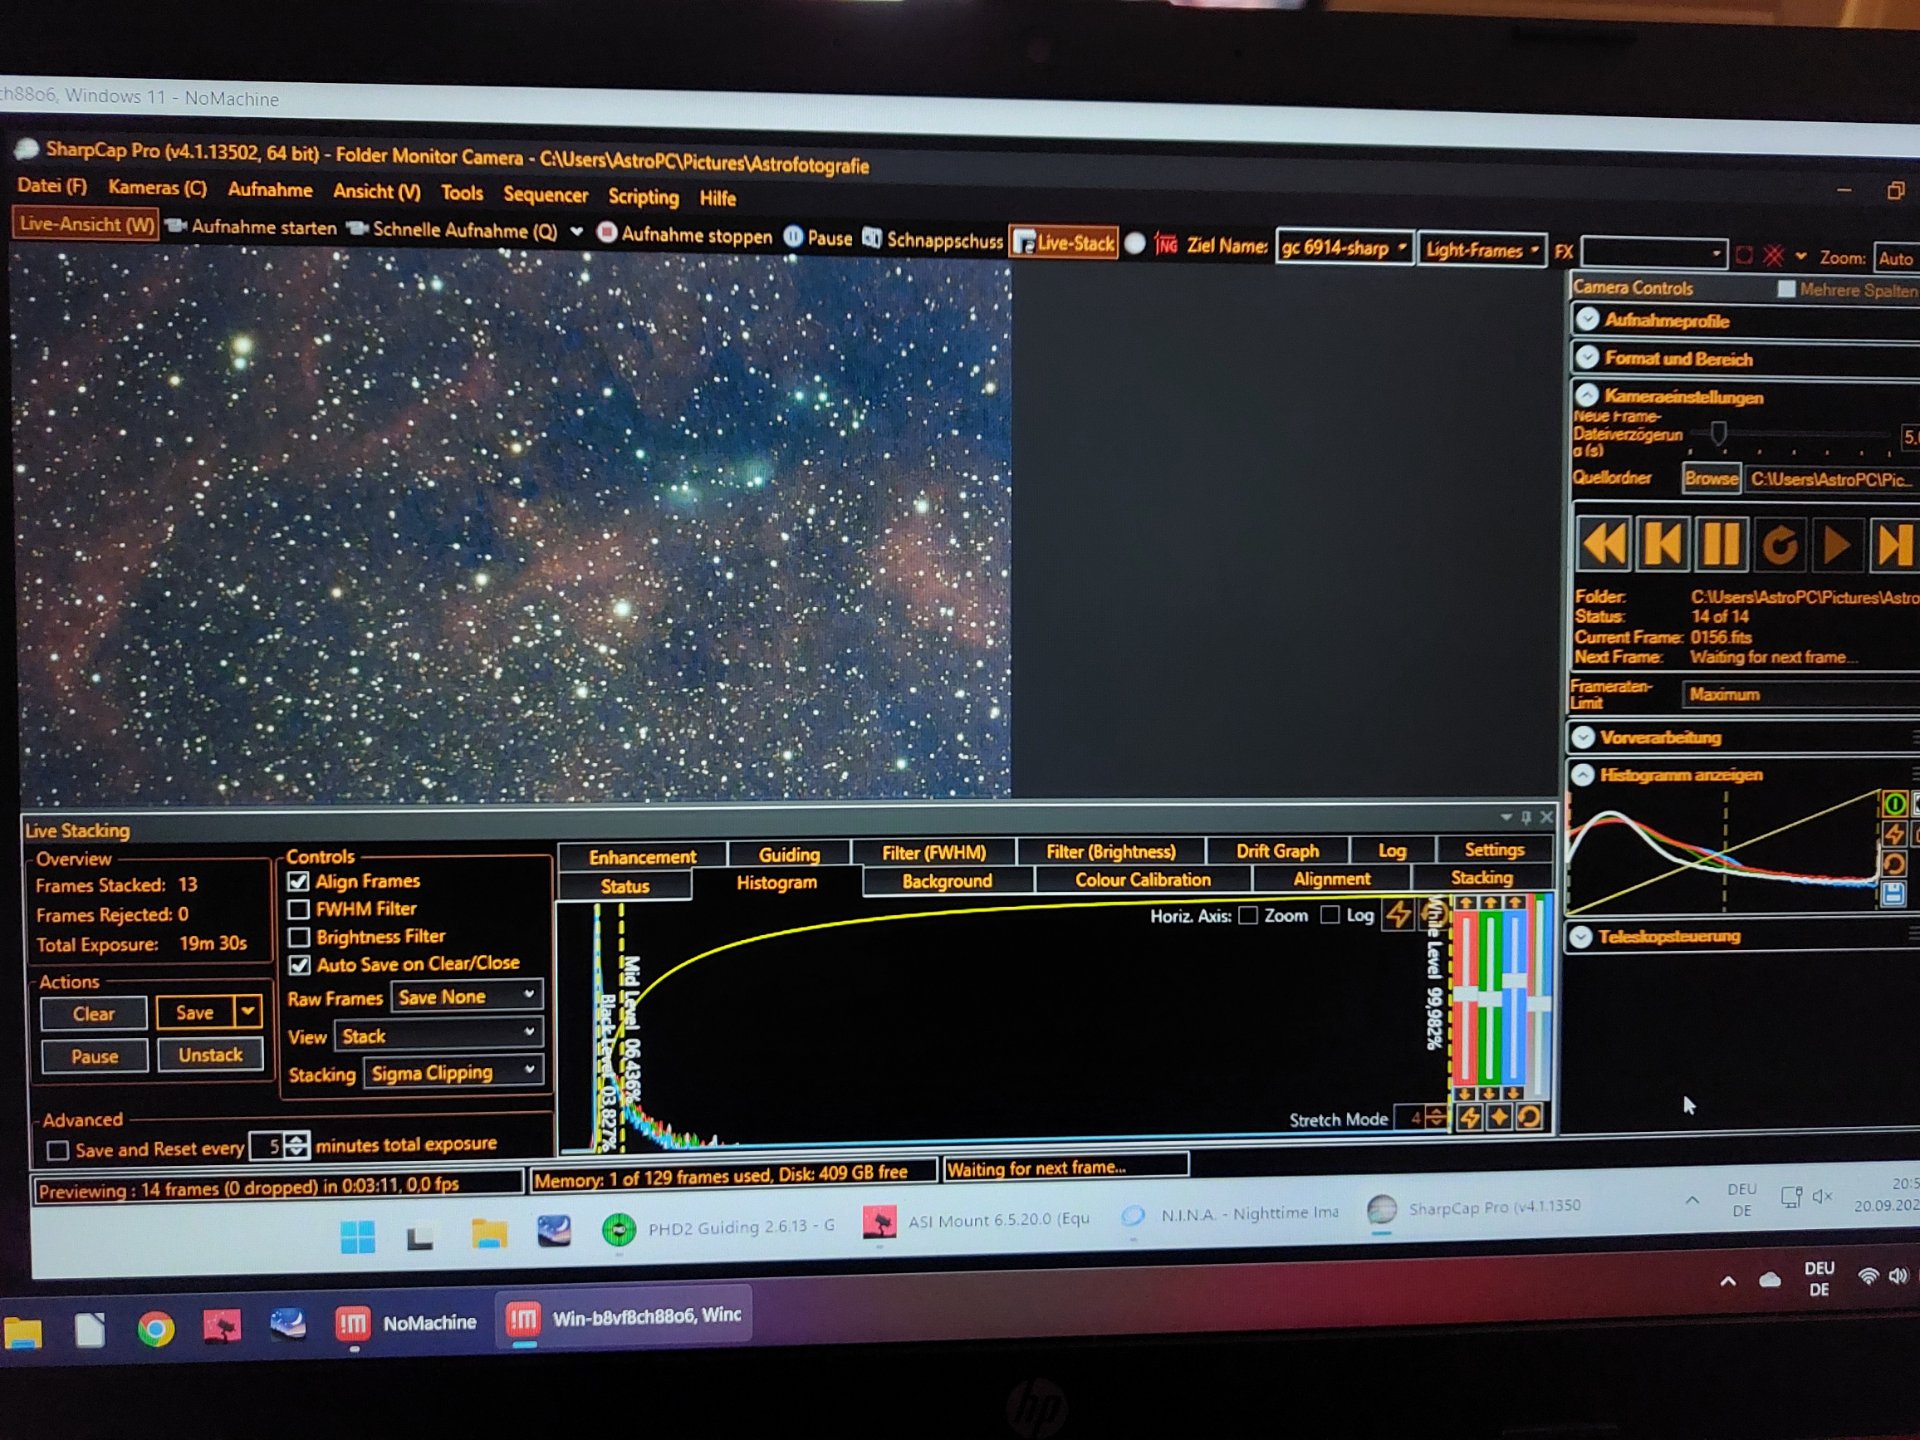Pause folder monitor playback
1920x1440 pixels.
coord(1721,546)
